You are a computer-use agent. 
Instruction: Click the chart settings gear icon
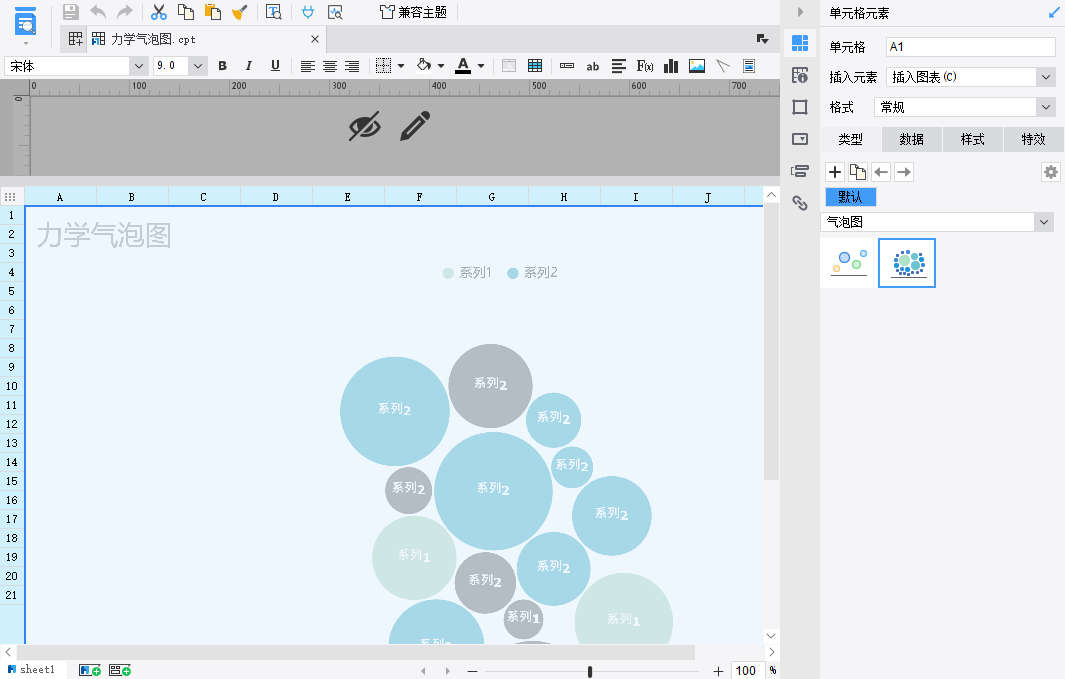pos(1050,172)
